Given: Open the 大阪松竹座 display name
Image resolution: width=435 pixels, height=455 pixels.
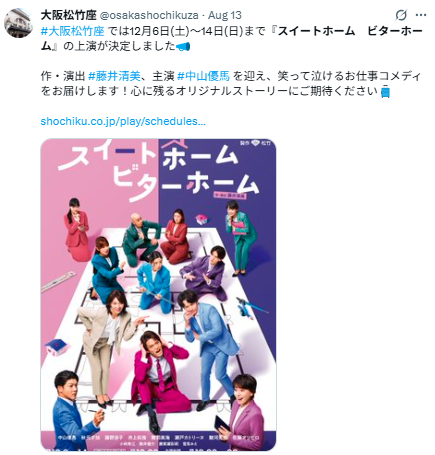Looking at the screenshot, I should point(69,15).
